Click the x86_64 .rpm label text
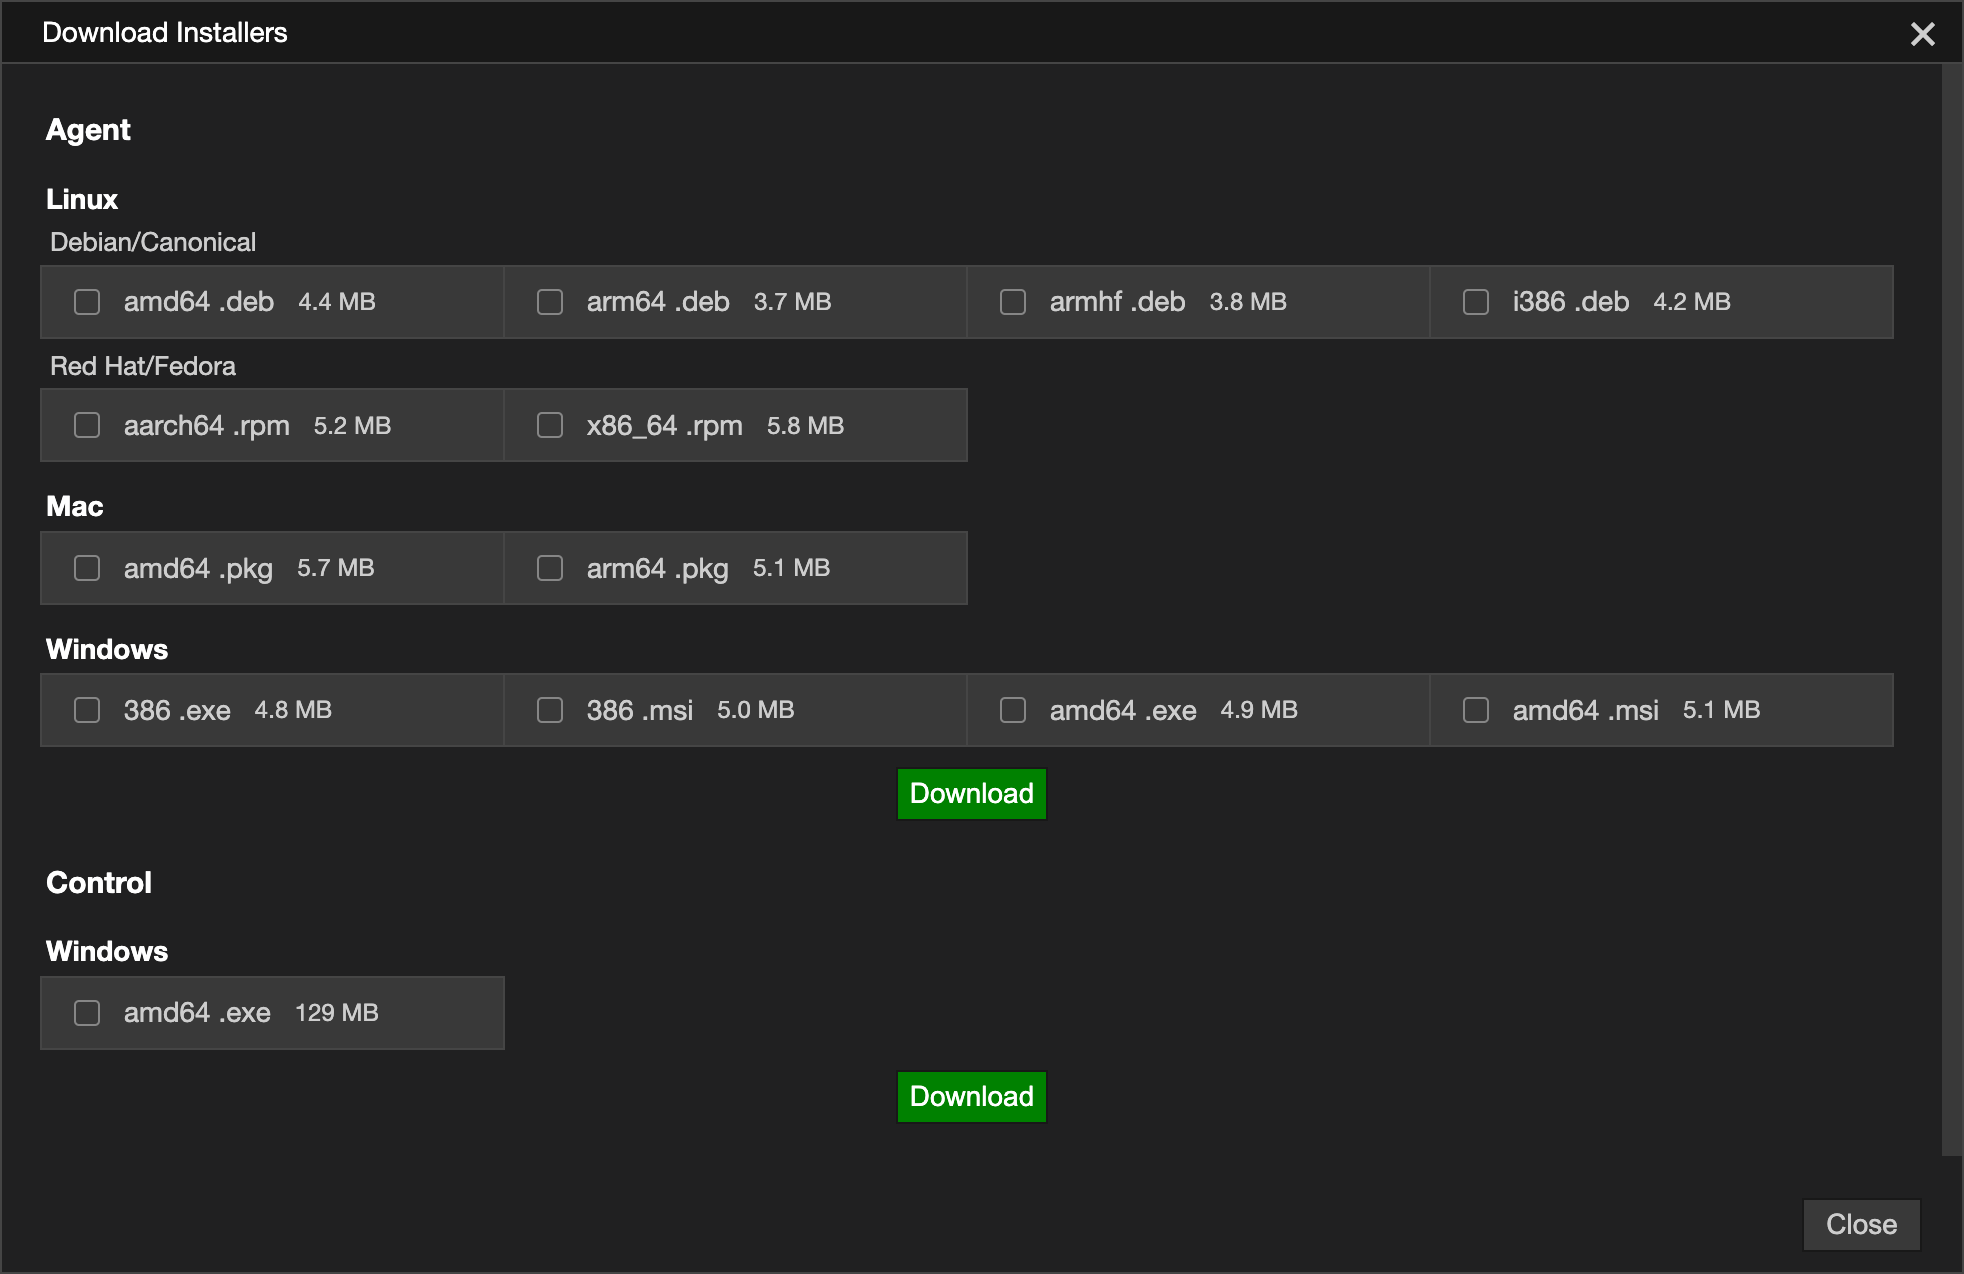The width and height of the screenshot is (1964, 1274). pos(665,426)
